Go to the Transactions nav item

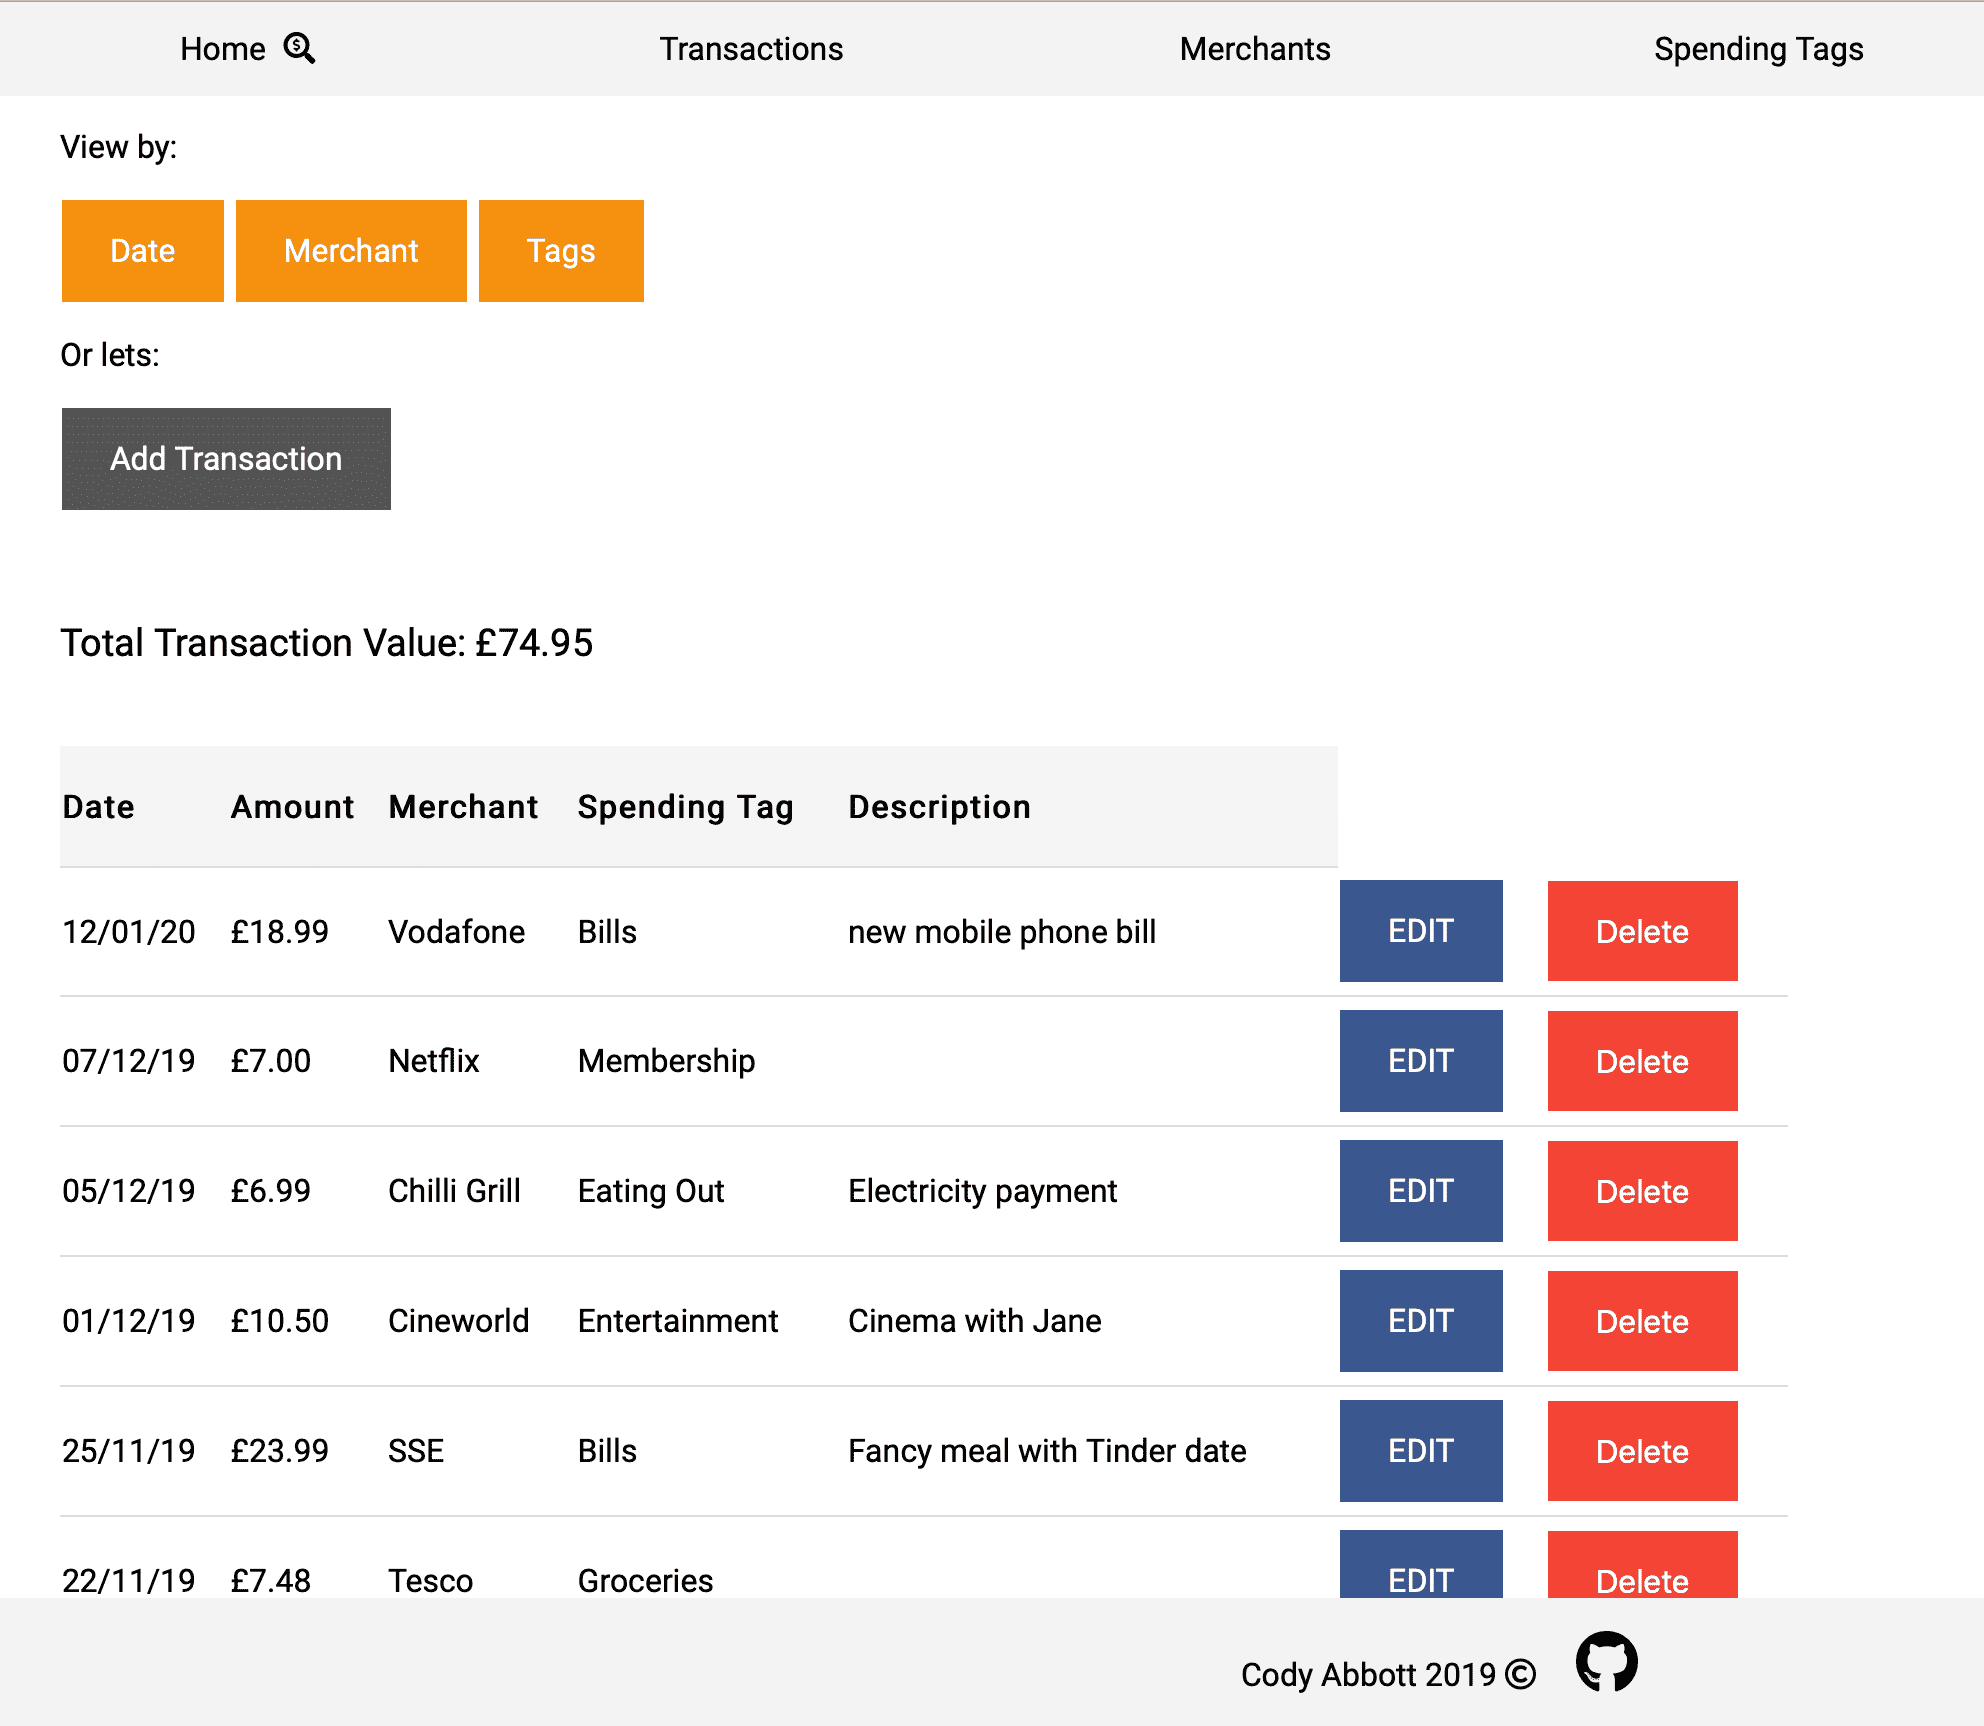(751, 49)
